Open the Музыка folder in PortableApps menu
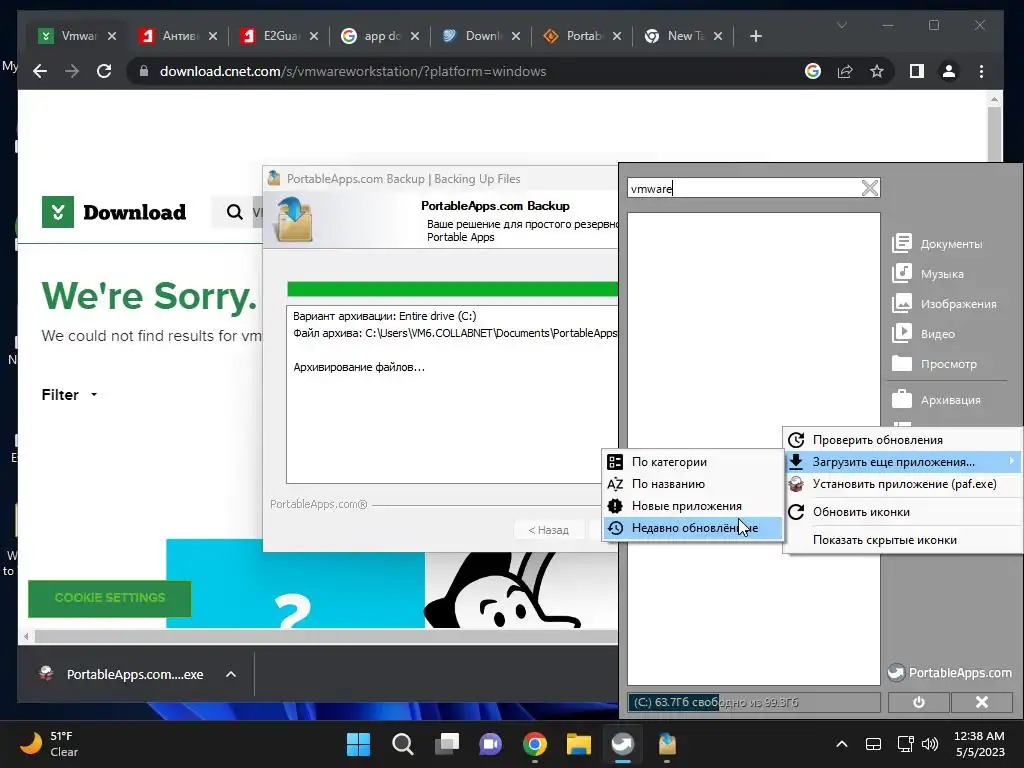1024x768 pixels. click(x=928, y=274)
